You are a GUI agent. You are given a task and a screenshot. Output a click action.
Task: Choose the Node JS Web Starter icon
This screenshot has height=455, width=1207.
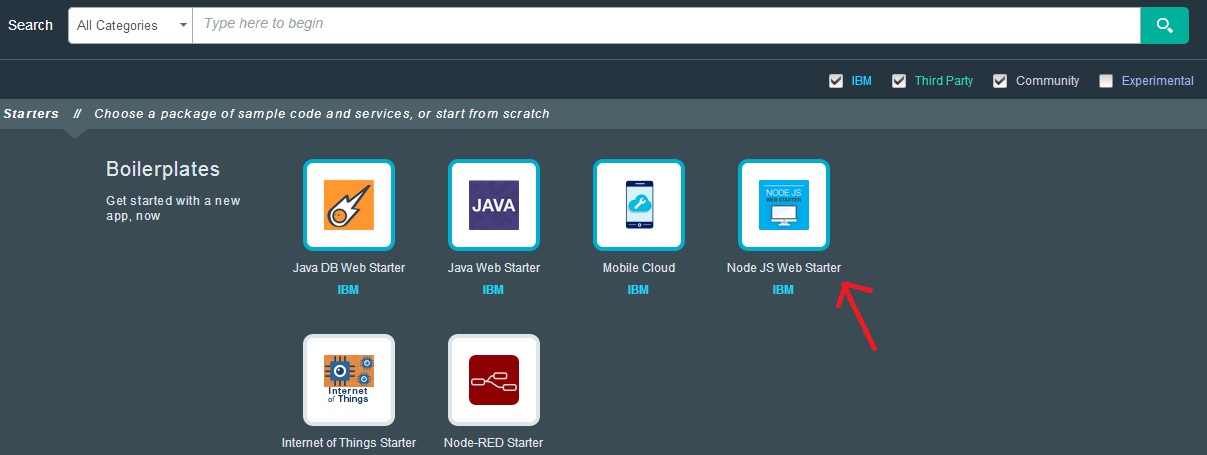783,205
